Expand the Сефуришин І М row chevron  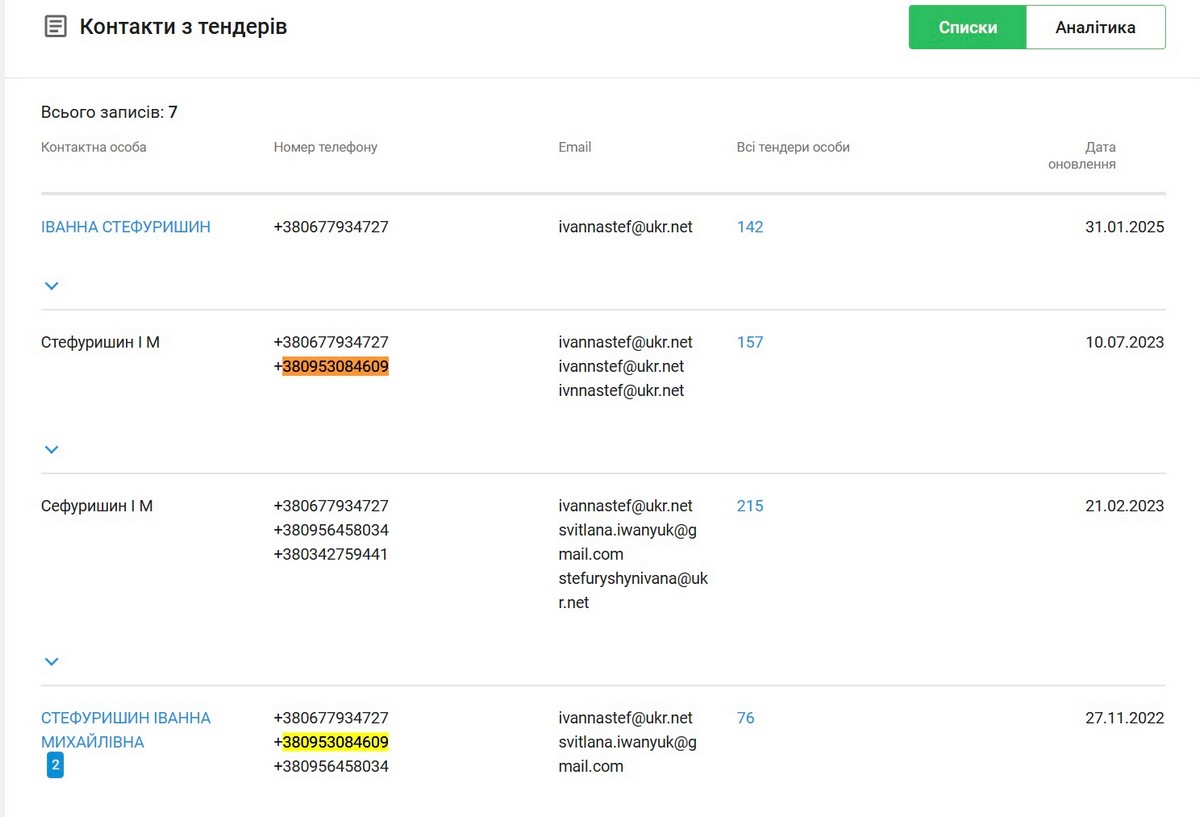(52, 662)
